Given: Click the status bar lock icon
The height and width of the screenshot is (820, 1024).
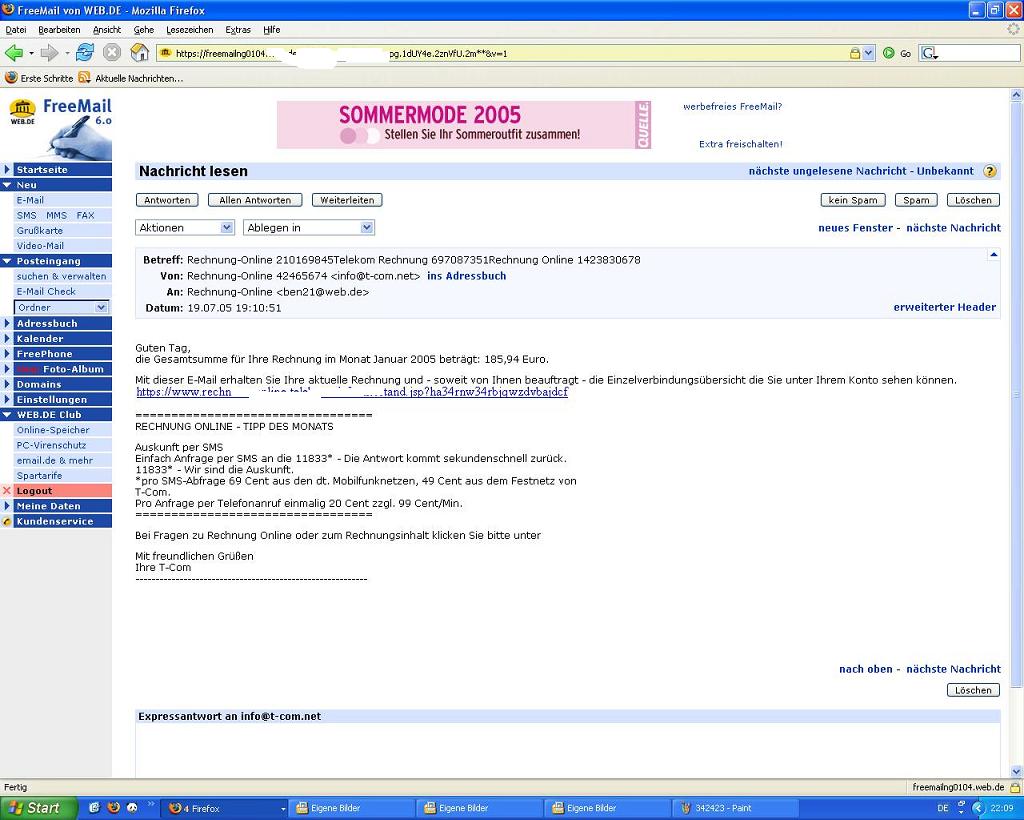Looking at the screenshot, I should pyautogui.click(x=1015, y=787).
